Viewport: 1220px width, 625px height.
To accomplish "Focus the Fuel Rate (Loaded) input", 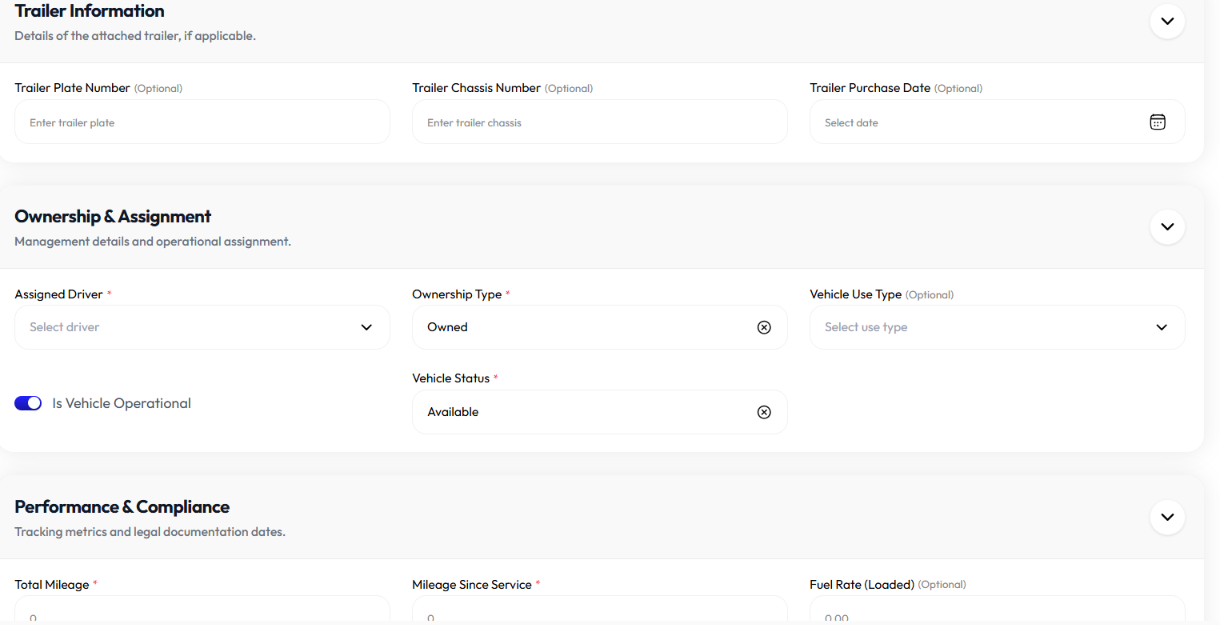I will [x=997, y=610].
